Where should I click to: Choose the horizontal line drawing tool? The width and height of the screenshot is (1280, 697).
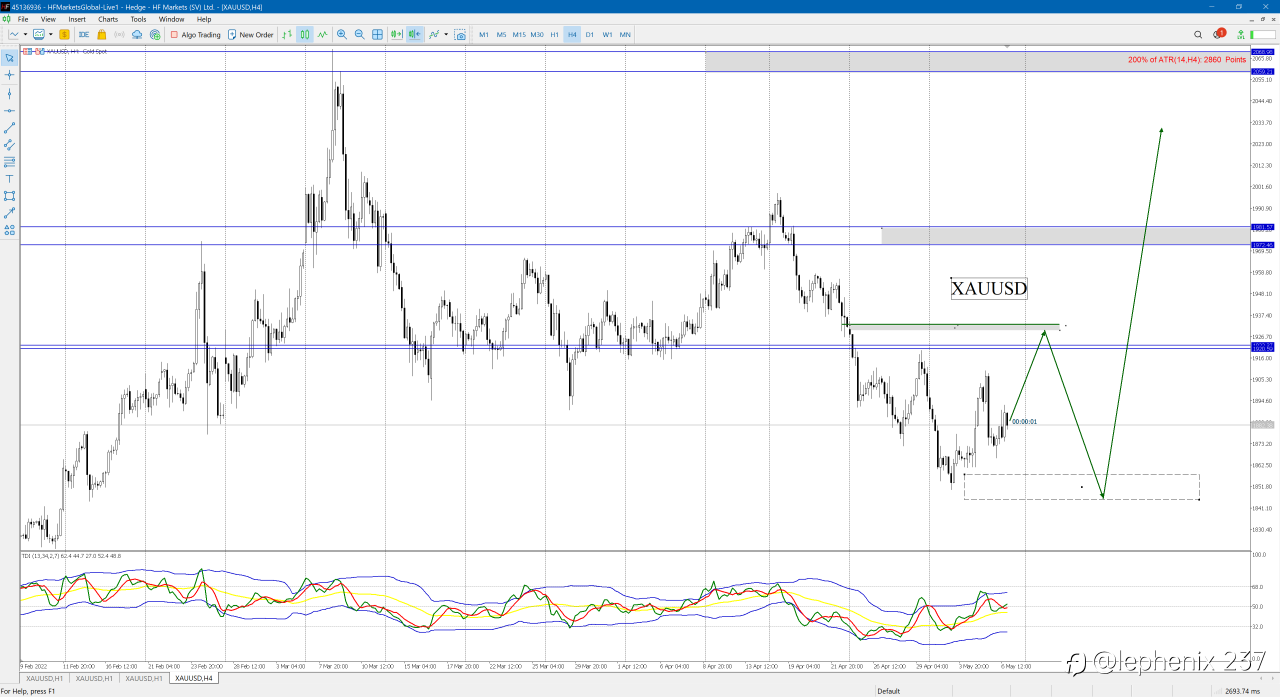coord(9,110)
